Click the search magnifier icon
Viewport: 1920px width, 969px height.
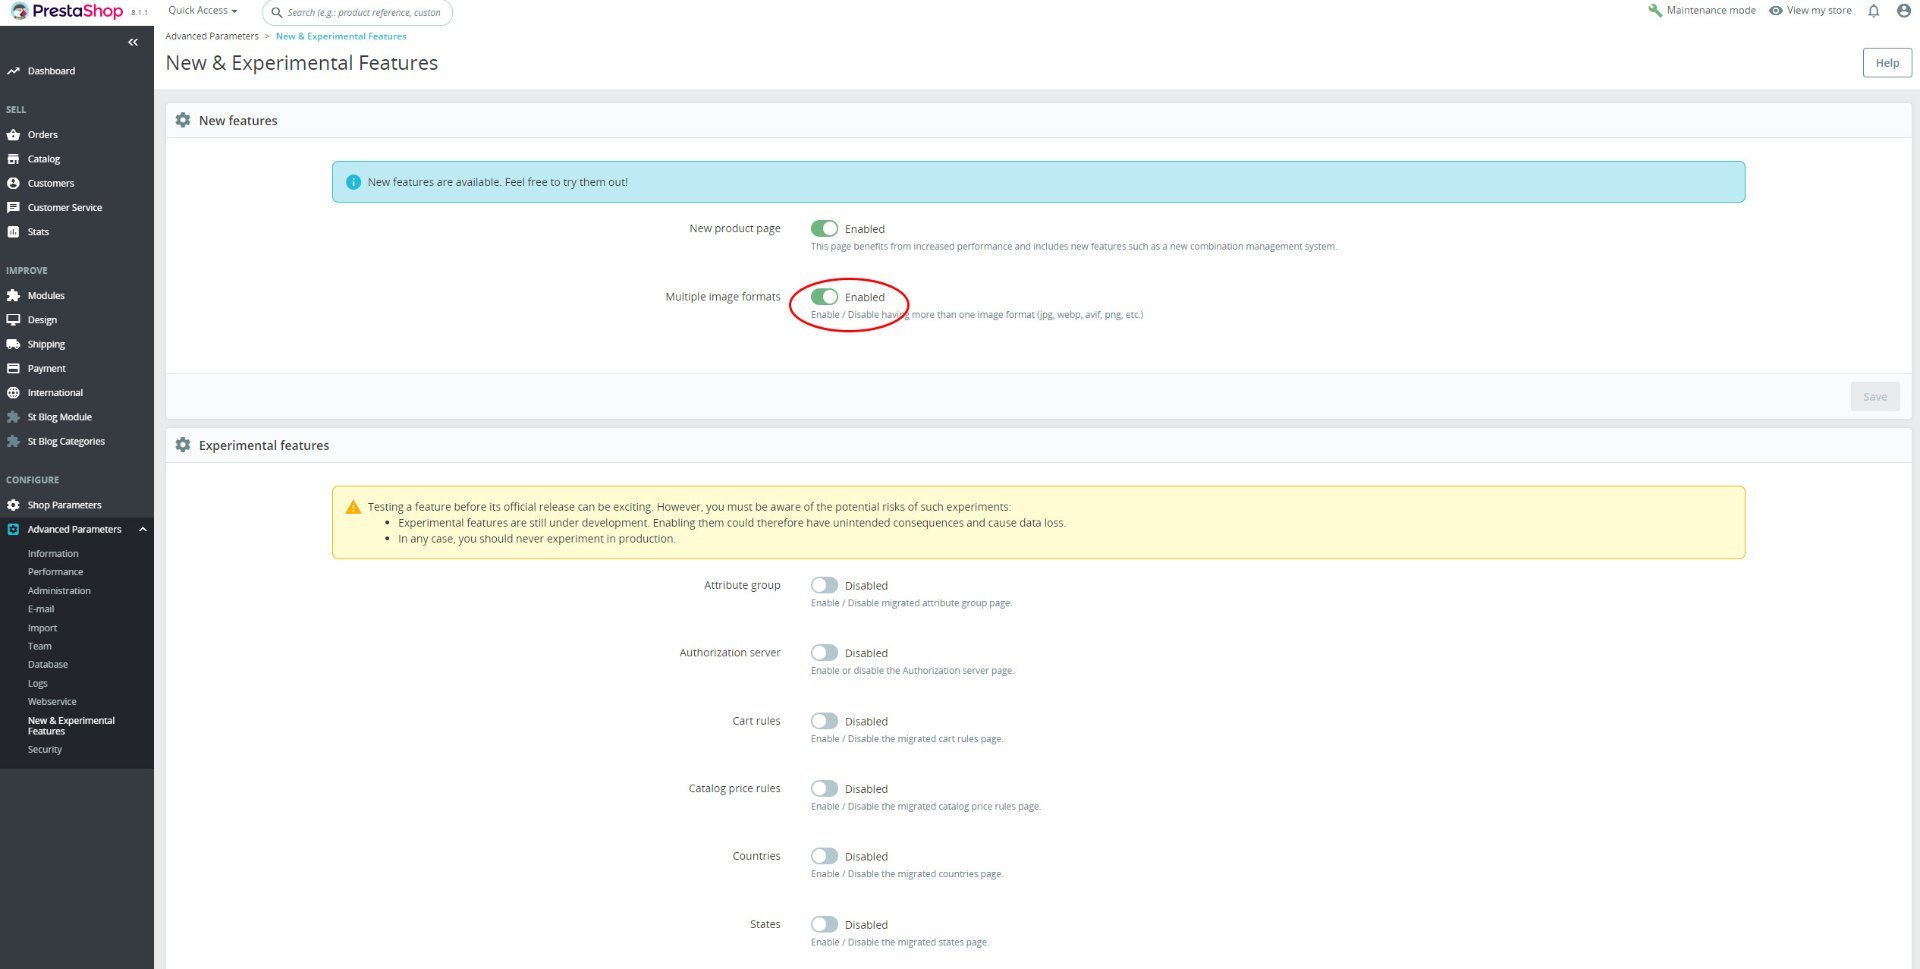[x=277, y=12]
